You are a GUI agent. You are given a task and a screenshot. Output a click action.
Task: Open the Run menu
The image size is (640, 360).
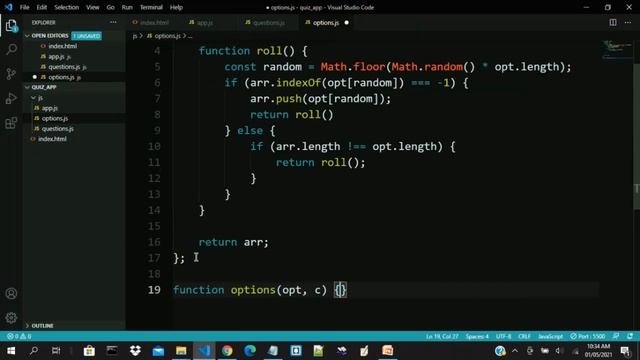[127, 7]
